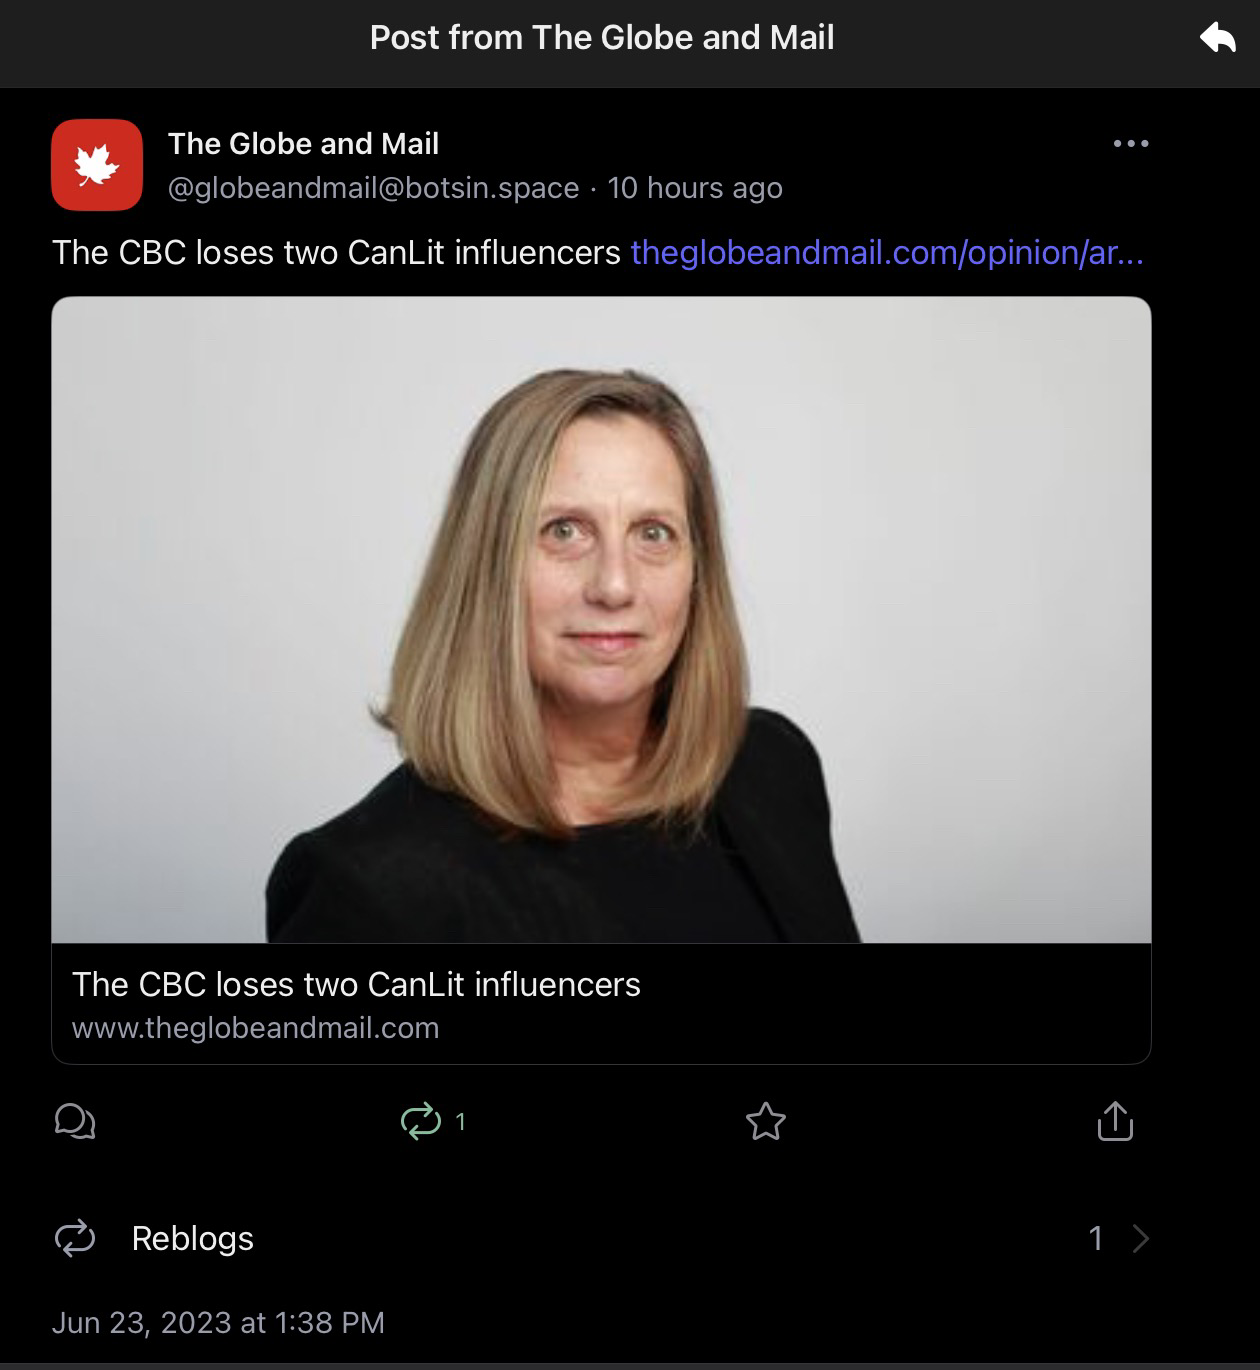Open the article preview portrait image
This screenshot has width=1260, height=1370.
[x=601, y=620]
